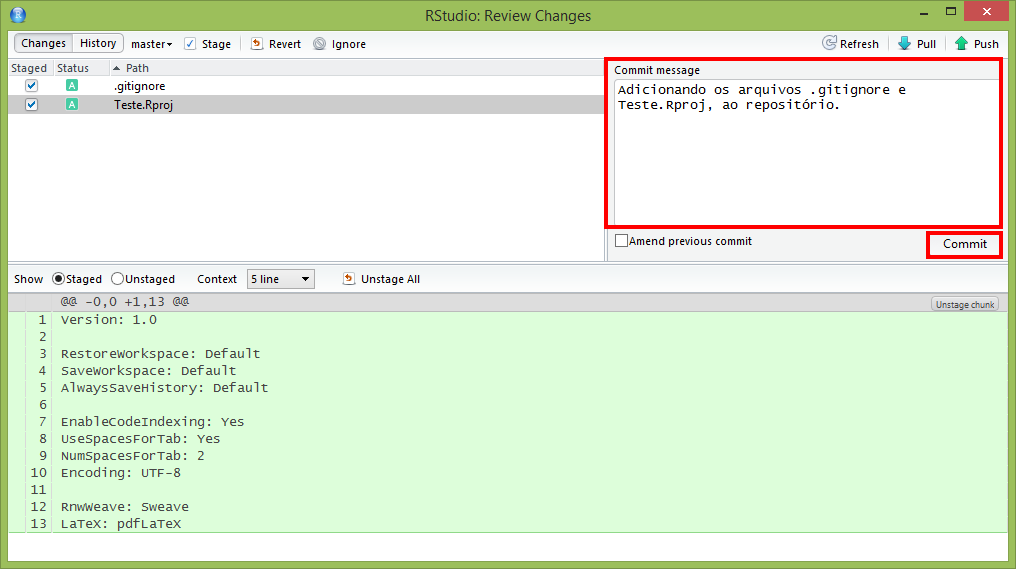Screen dimensions: 1016x569
Task: Click Added status icon for Teste.Rproj
Action: pyautogui.click(x=72, y=104)
